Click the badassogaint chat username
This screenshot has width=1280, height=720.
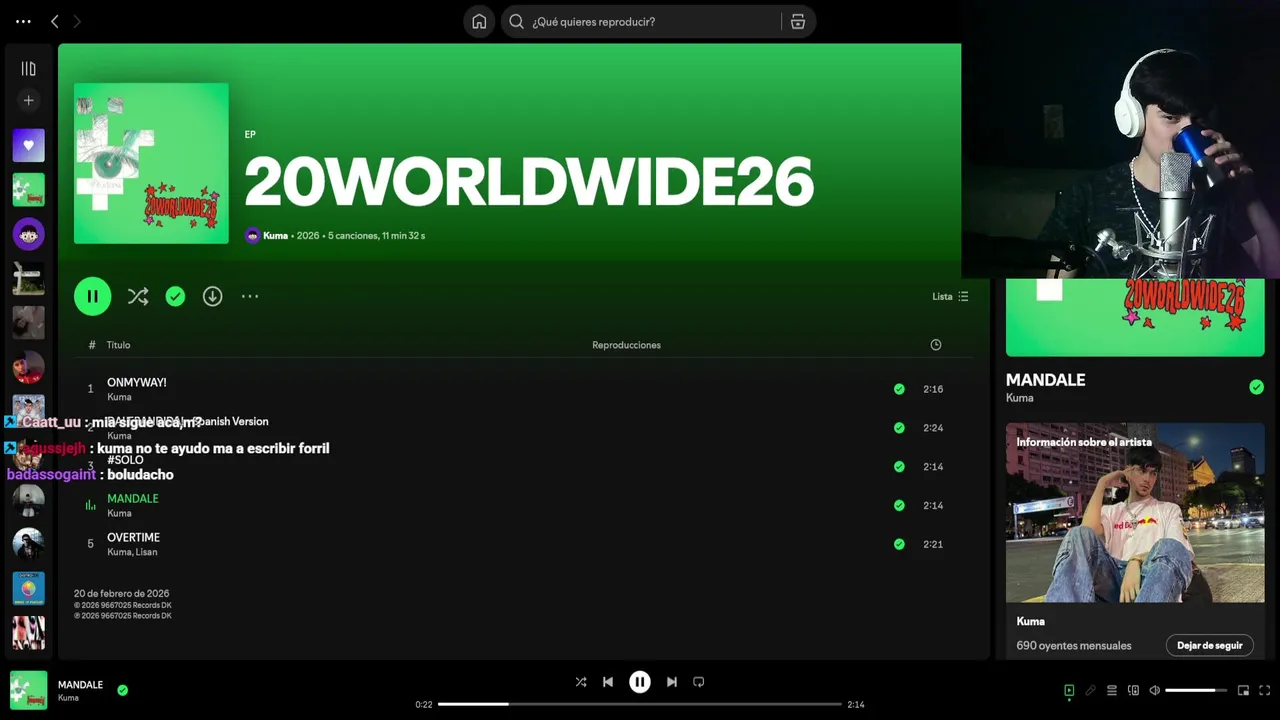(x=51, y=475)
